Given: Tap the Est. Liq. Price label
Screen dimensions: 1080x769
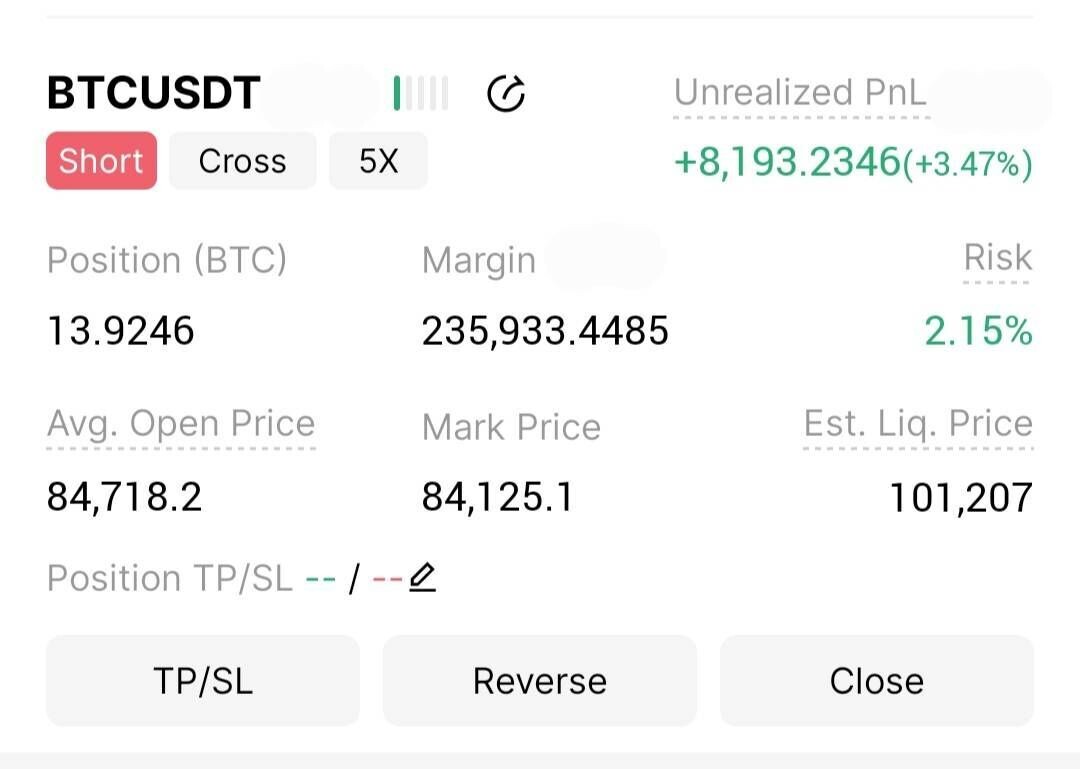Looking at the screenshot, I should [x=917, y=424].
